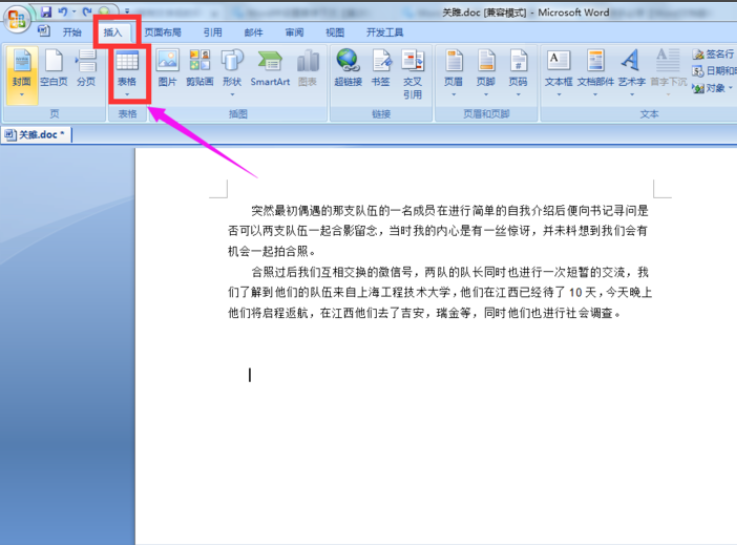Select the 关雎.doc document tab
Viewport: 737px width, 545px height.
[37, 135]
